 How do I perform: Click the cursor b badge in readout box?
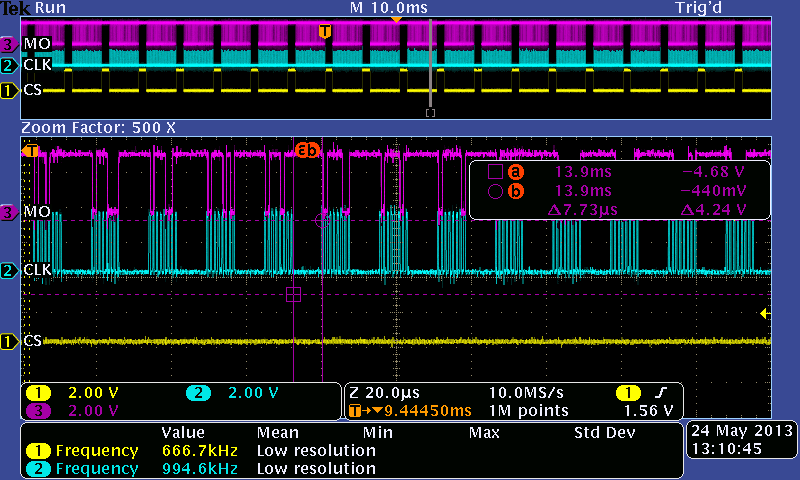click(516, 191)
